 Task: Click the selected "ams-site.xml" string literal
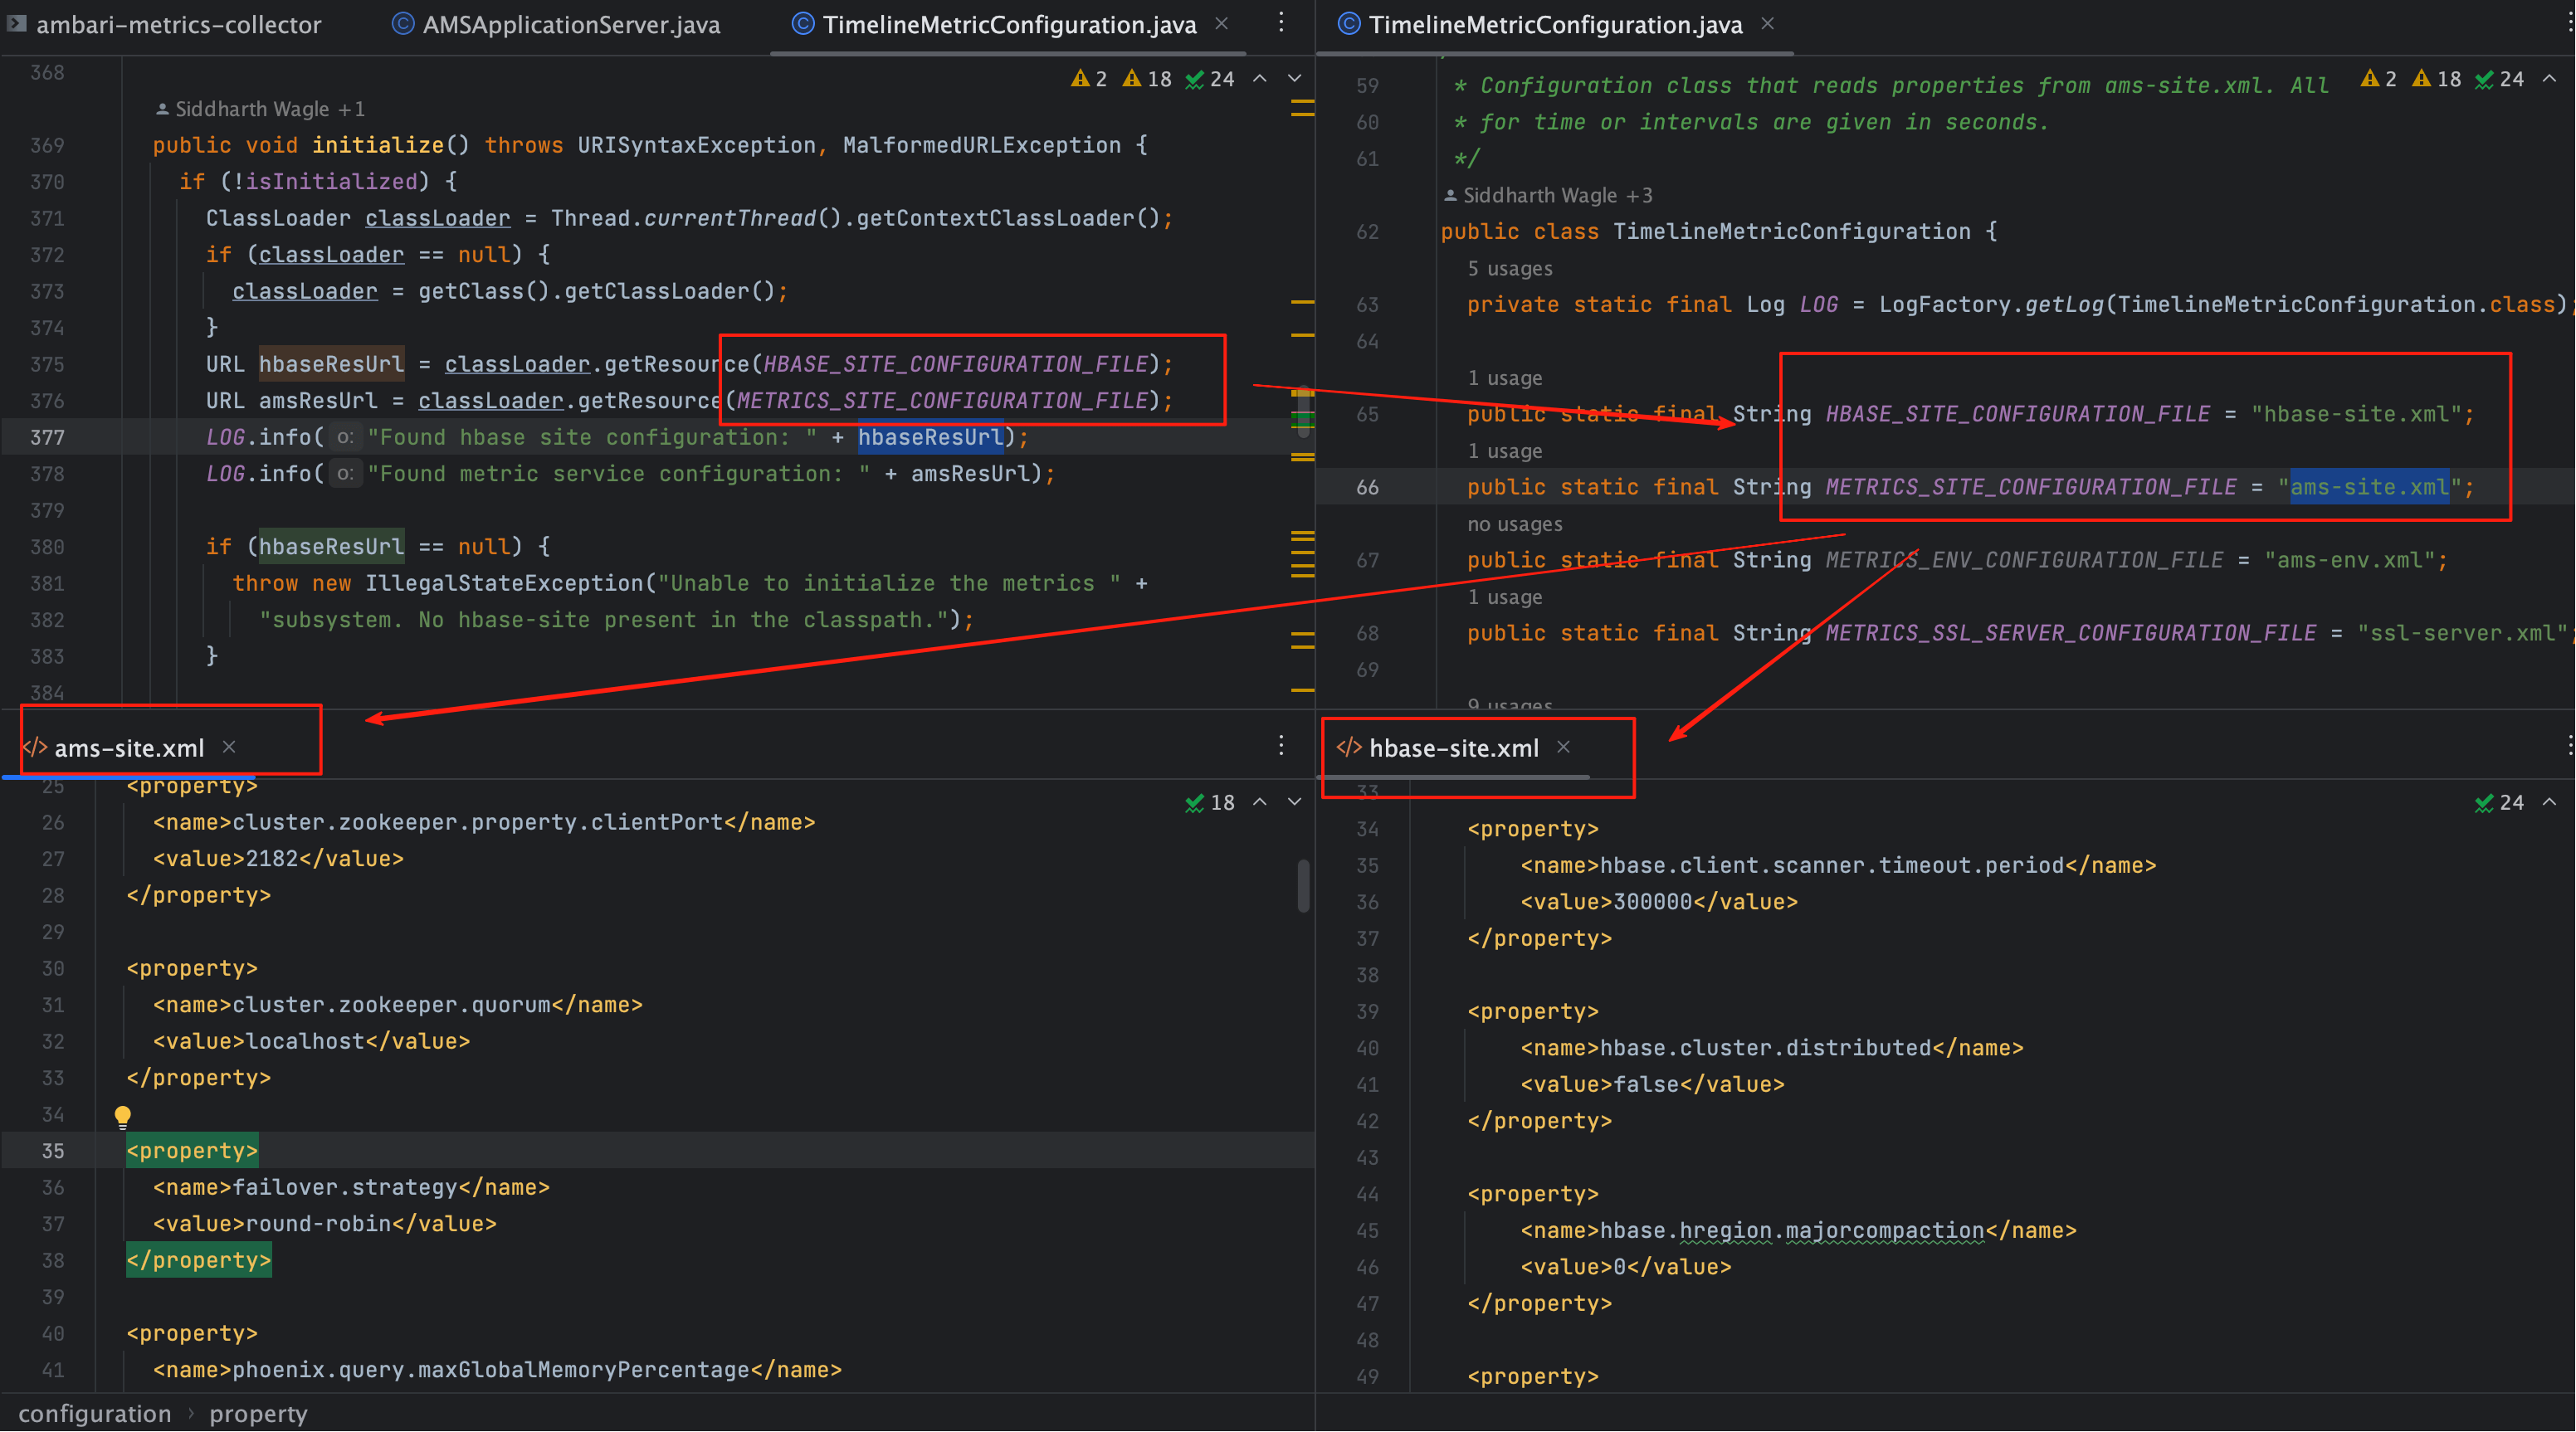point(2369,487)
